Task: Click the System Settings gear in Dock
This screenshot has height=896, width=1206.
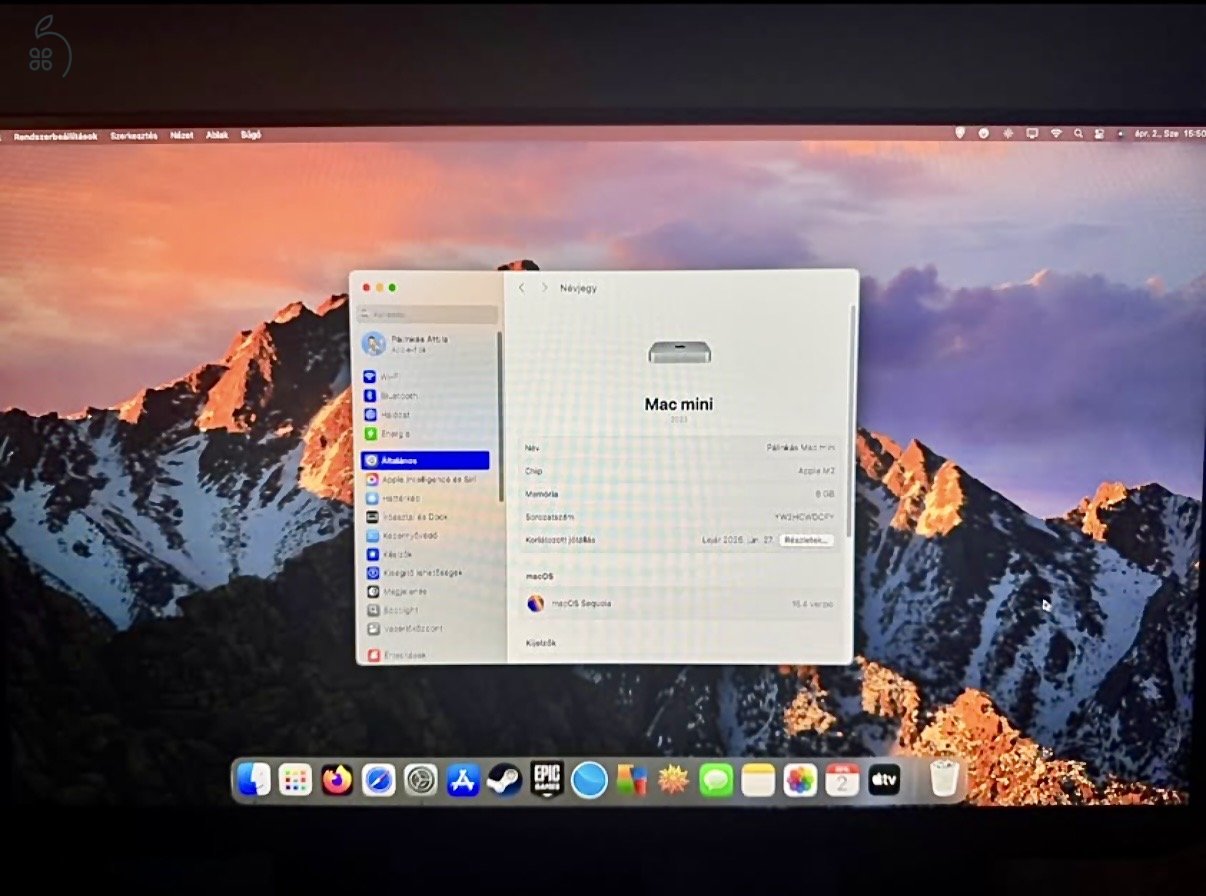Action: click(421, 779)
